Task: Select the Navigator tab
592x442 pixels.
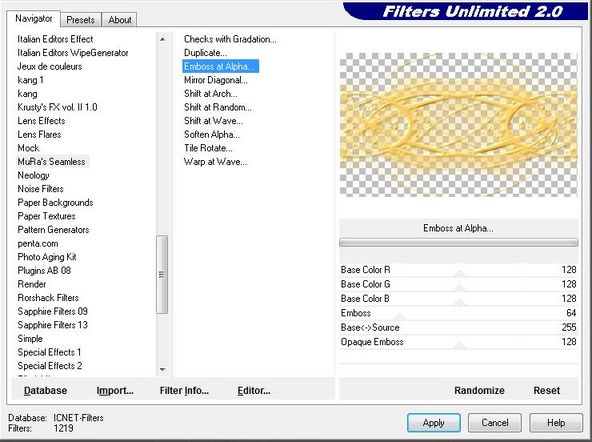Action: [34, 18]
